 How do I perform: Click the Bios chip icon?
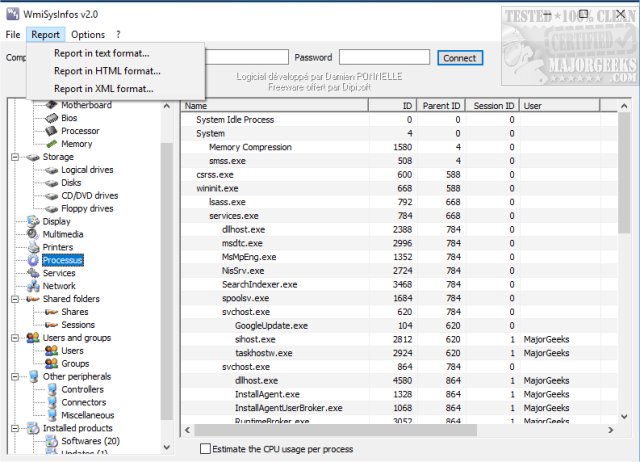coord(51,118)
